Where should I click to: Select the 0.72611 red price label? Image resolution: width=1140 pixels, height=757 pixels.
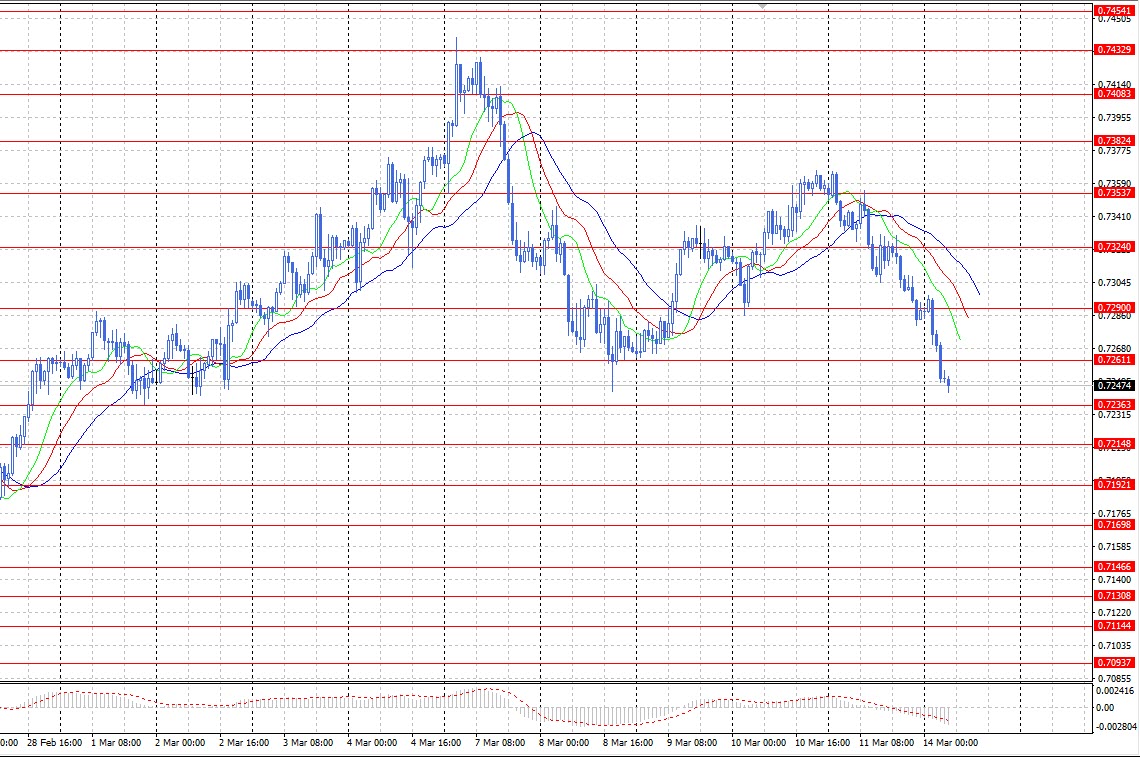point(1114,360)
